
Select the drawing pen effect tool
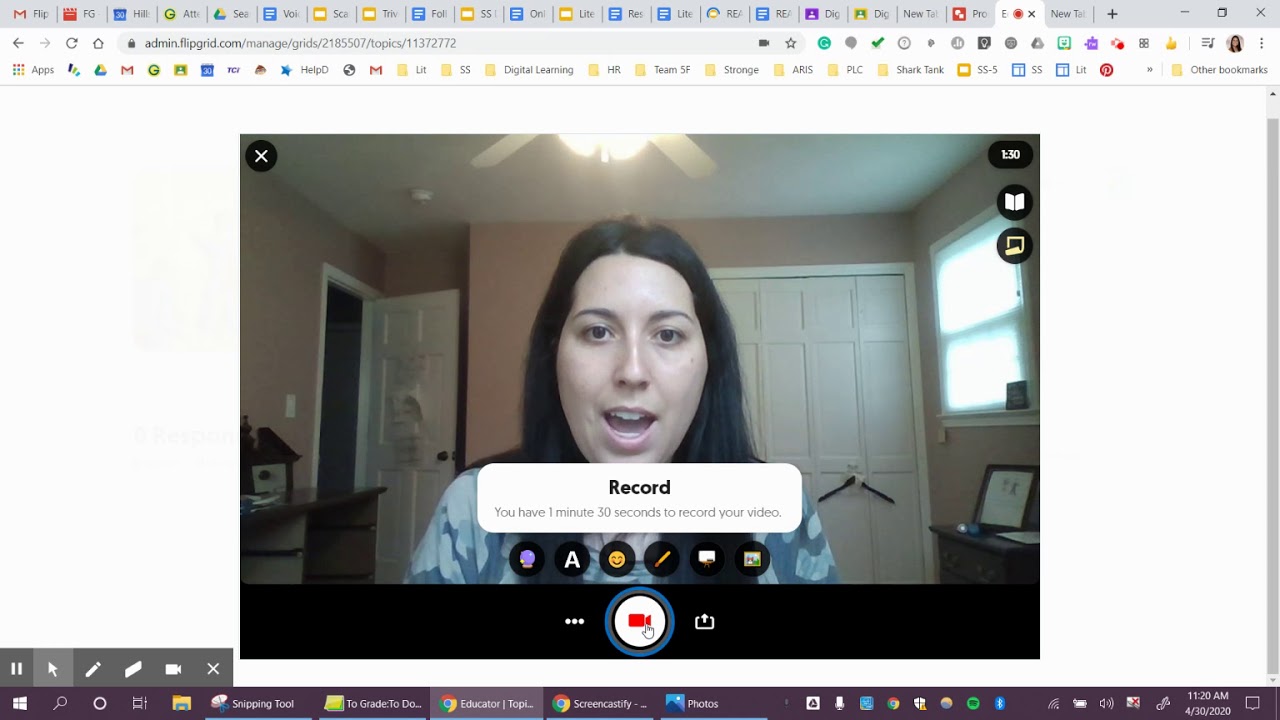pos(662,559)
